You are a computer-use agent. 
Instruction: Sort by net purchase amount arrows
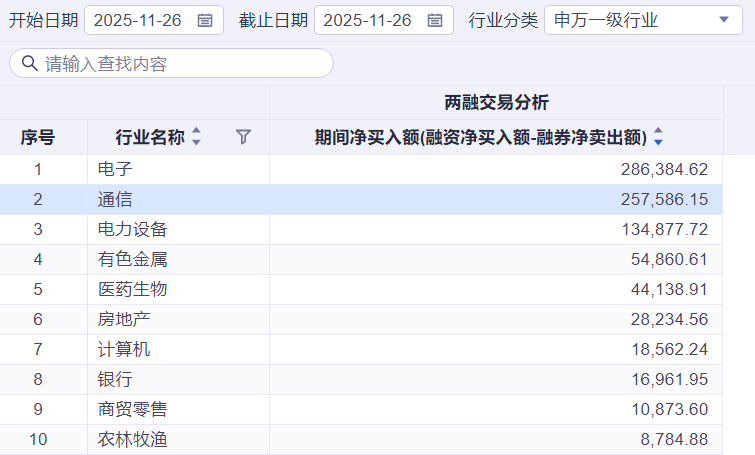pyautogui.click(x=658, y=137)
